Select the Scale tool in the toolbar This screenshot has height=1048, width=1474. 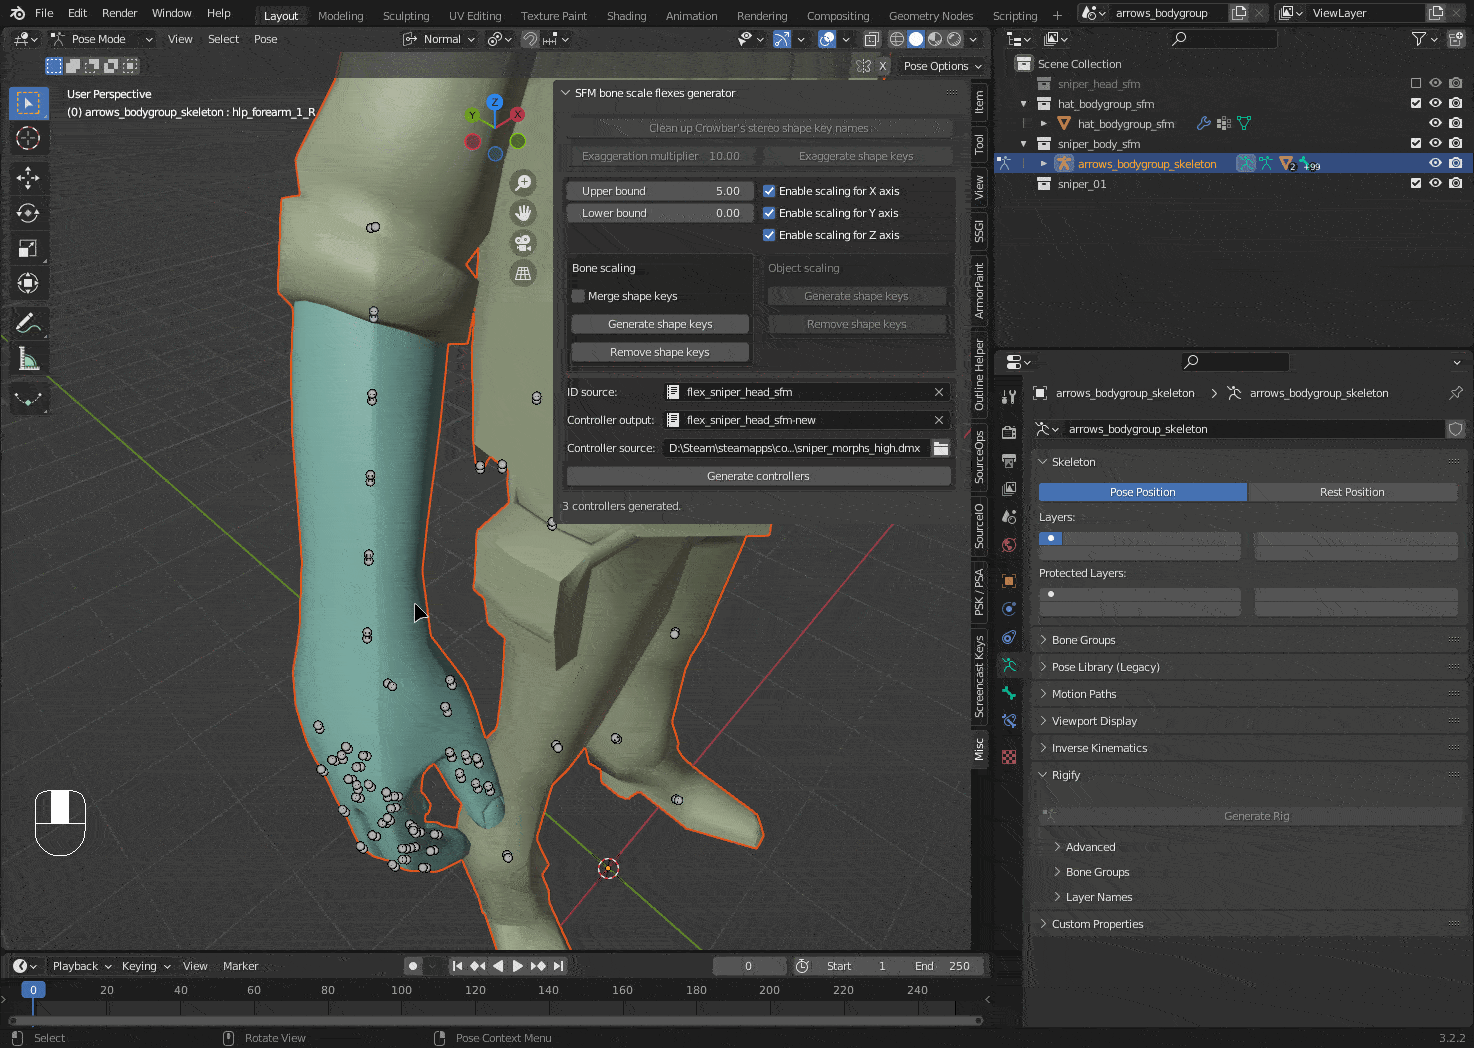(28, 248)
